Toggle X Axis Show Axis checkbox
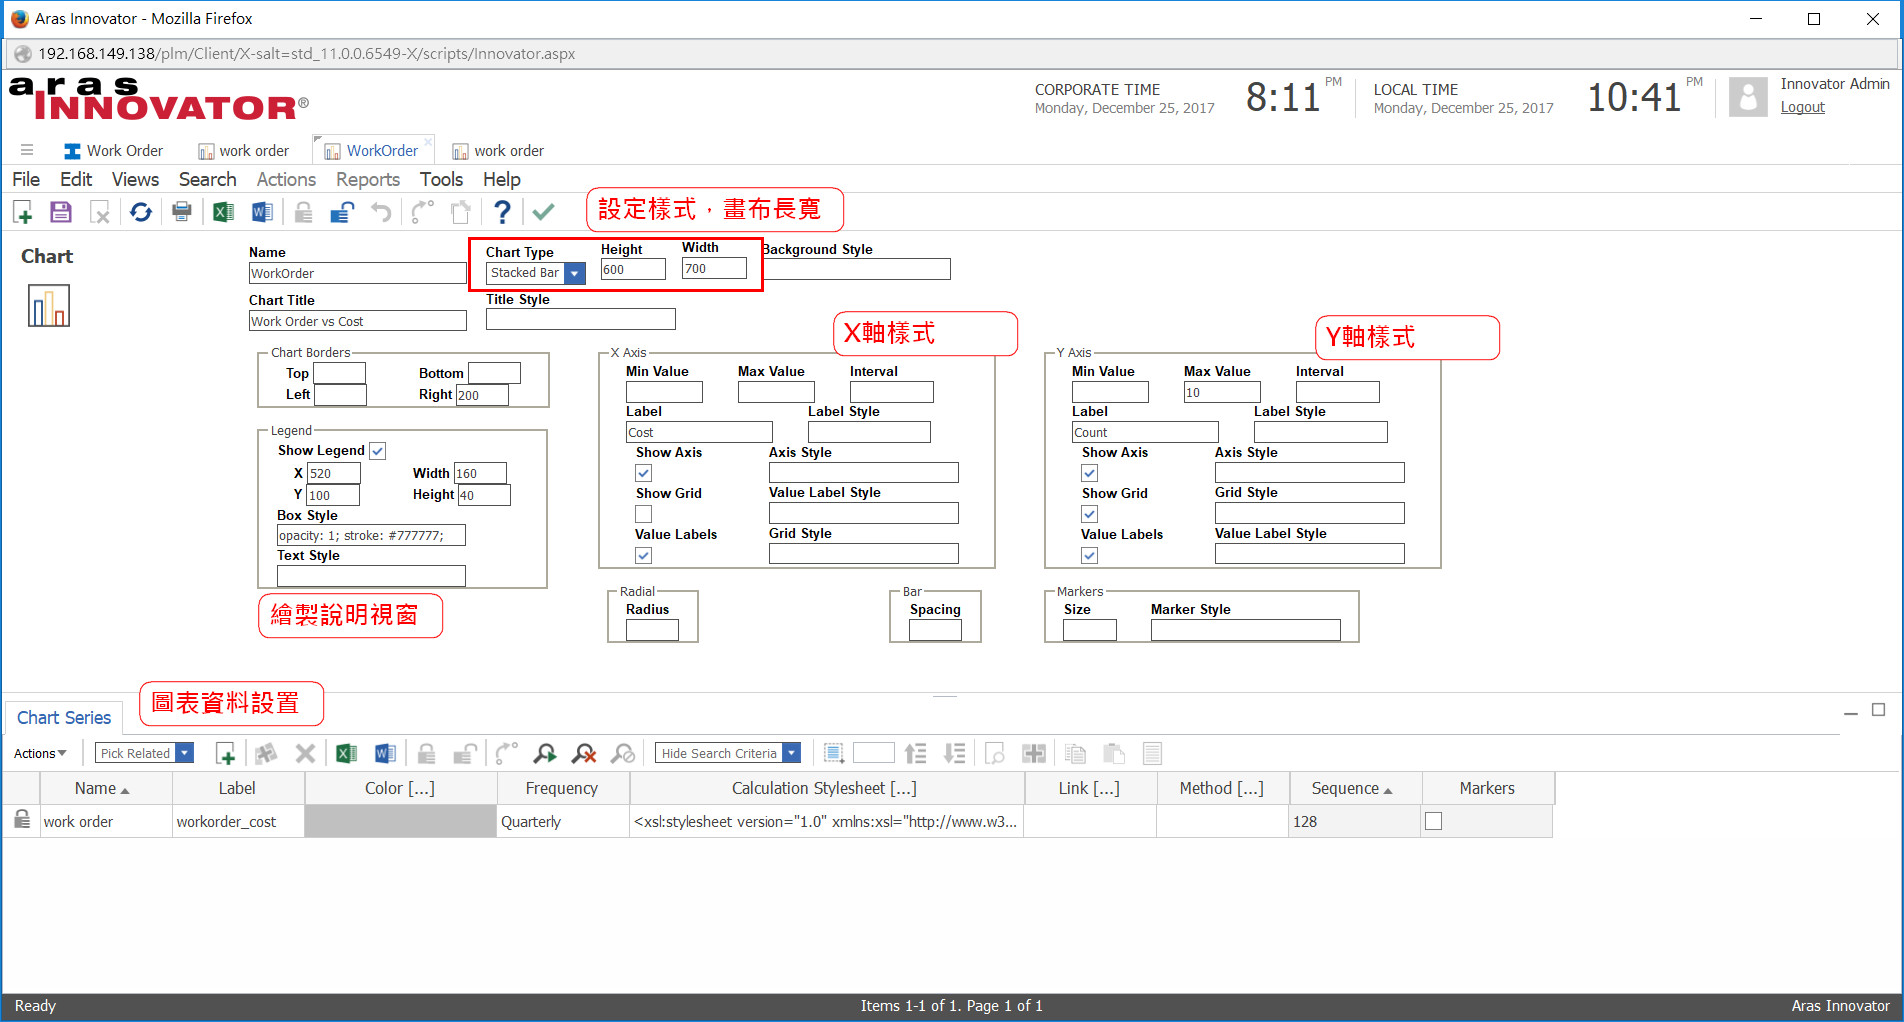Viewport: 1904px width, 1022px height. 643,473
